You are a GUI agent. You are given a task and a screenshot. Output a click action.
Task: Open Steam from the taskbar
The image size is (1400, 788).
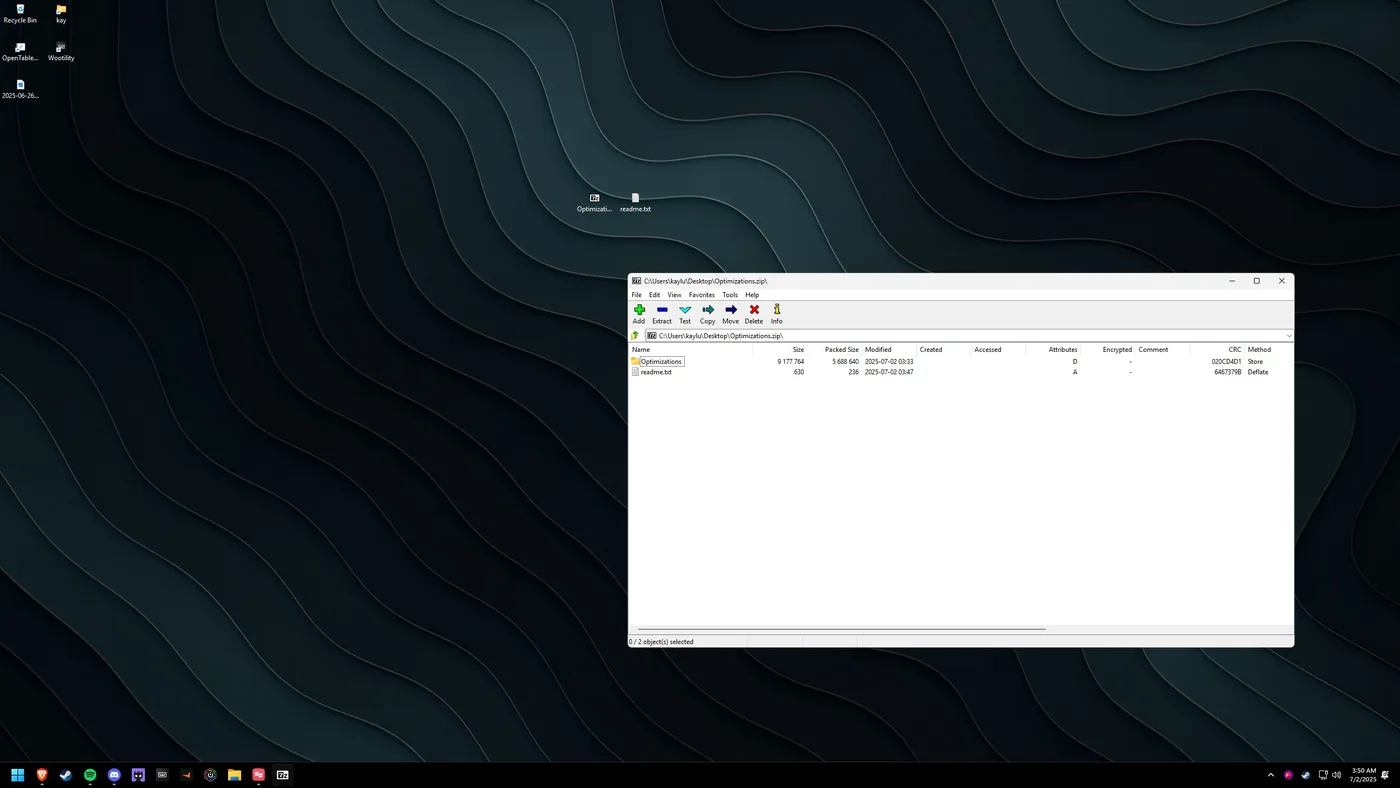point(66,775)
